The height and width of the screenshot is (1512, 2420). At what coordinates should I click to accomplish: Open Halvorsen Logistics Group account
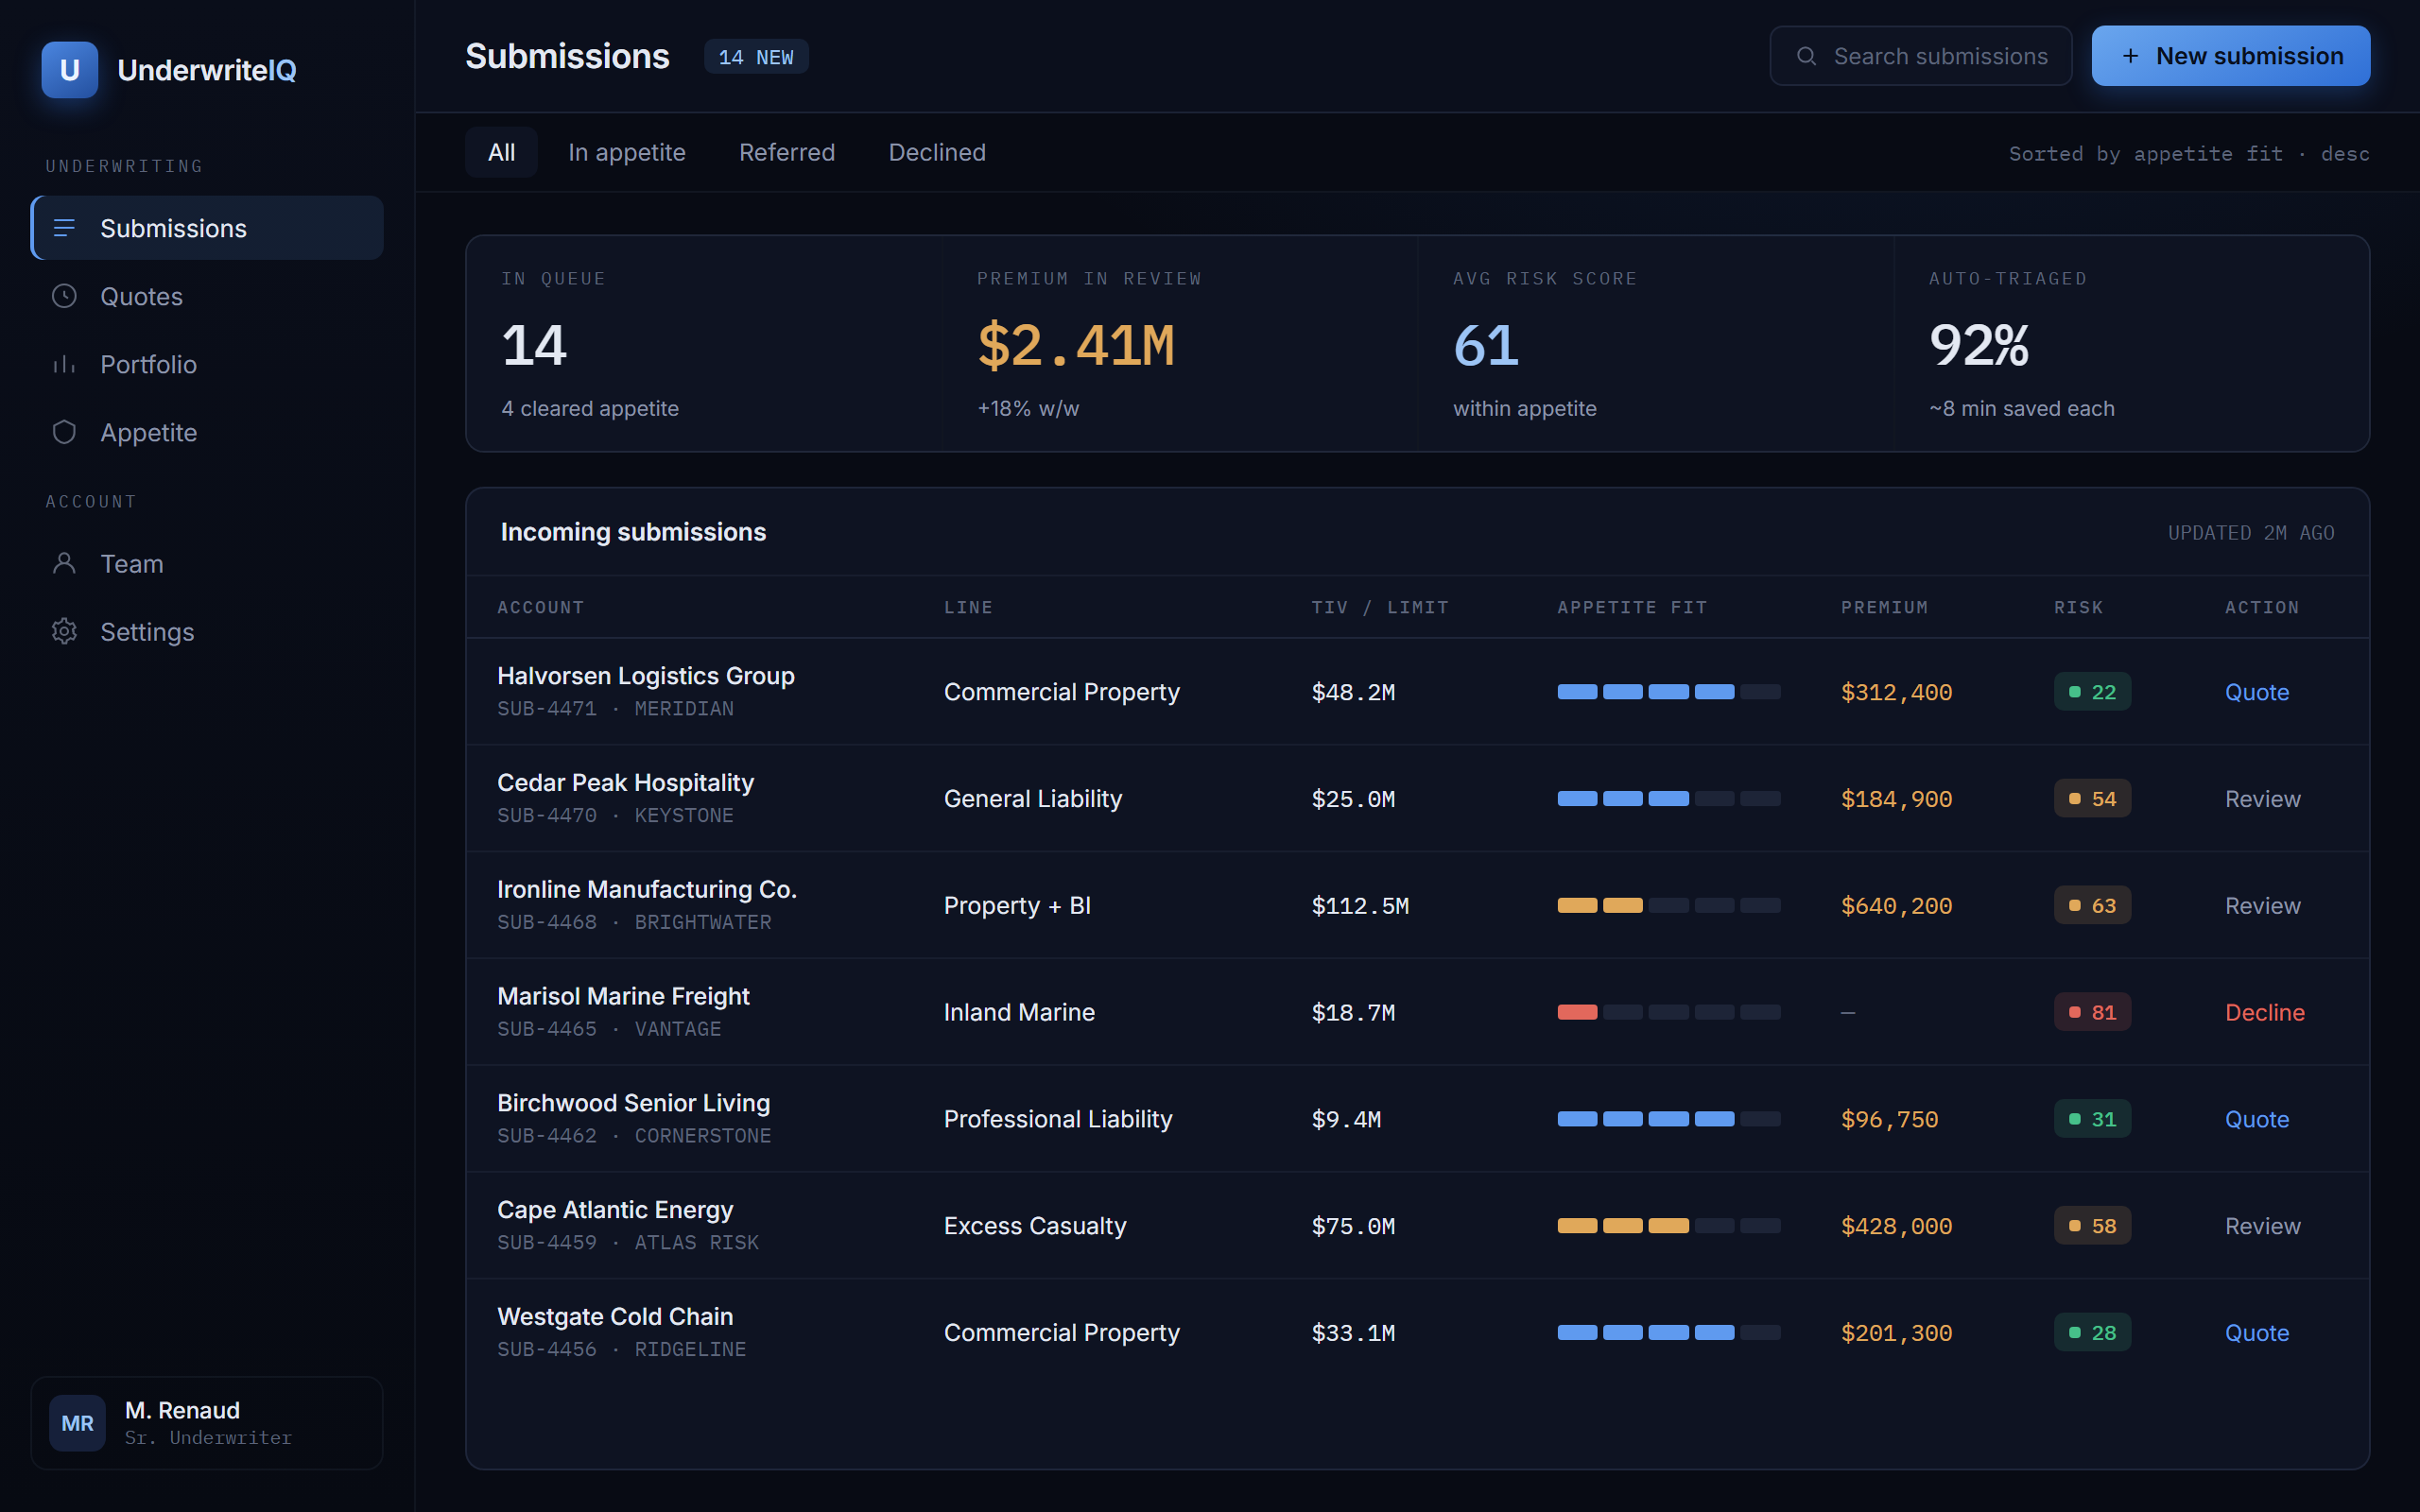click(x=646, y=676)
